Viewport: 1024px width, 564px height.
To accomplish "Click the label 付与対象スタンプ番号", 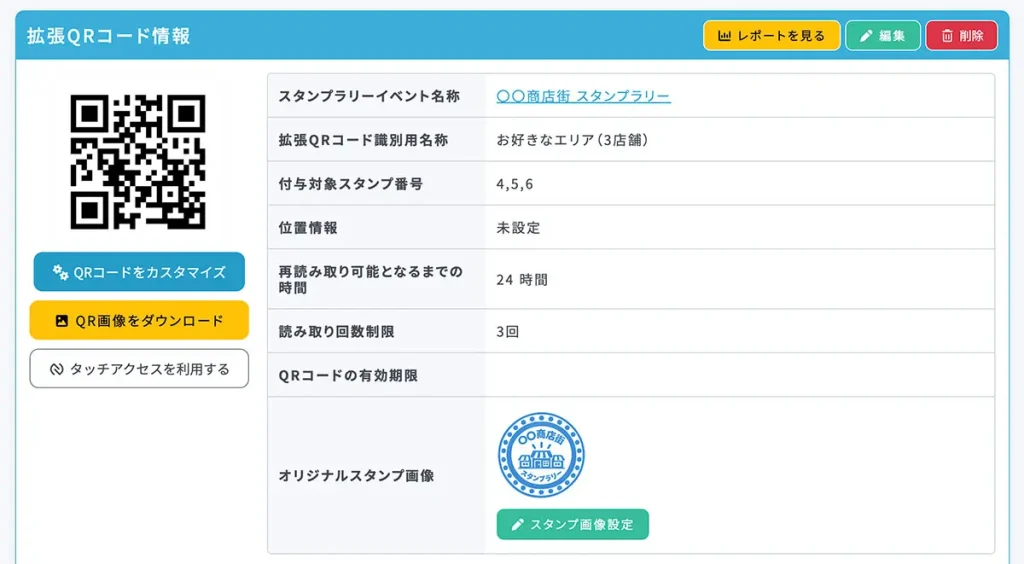I will point(351,184).
